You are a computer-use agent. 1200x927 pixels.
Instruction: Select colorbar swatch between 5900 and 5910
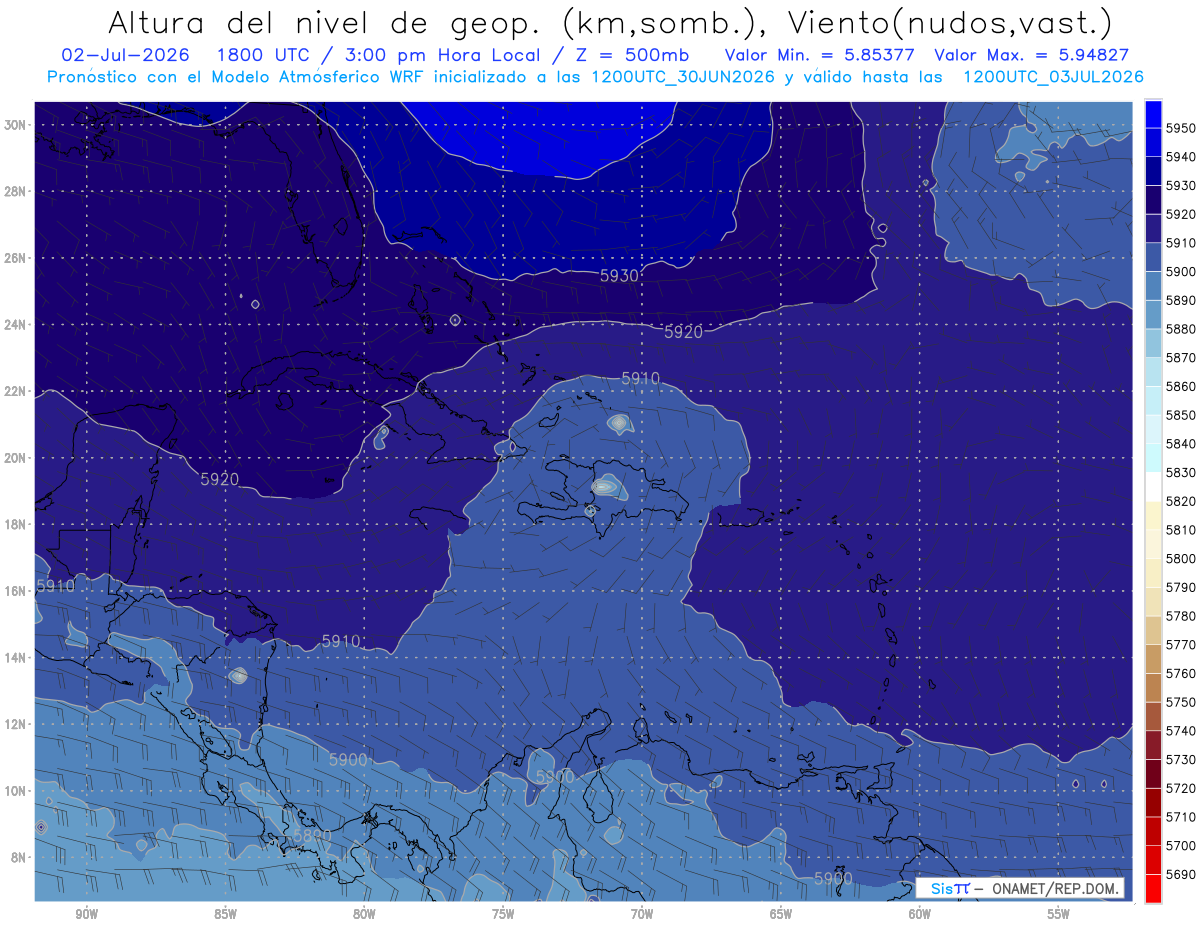(x=1153, y=257)
